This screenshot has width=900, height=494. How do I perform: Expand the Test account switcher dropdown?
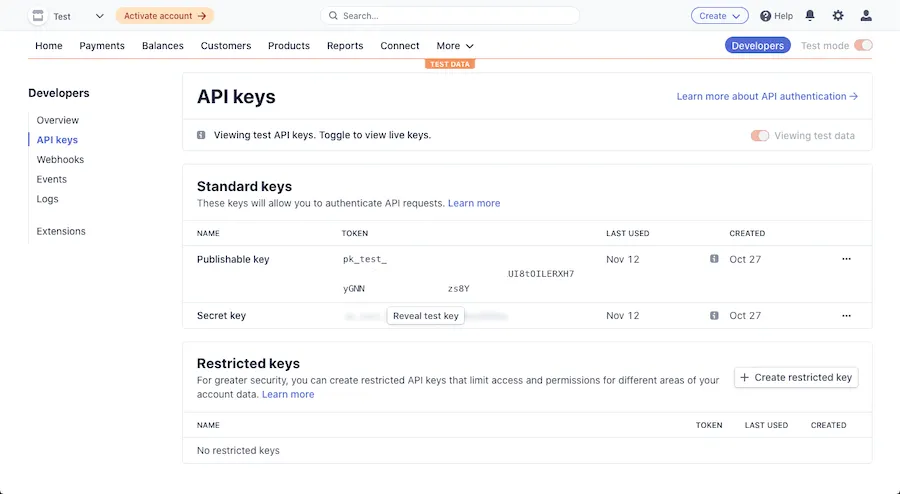[x=99, y=16]
